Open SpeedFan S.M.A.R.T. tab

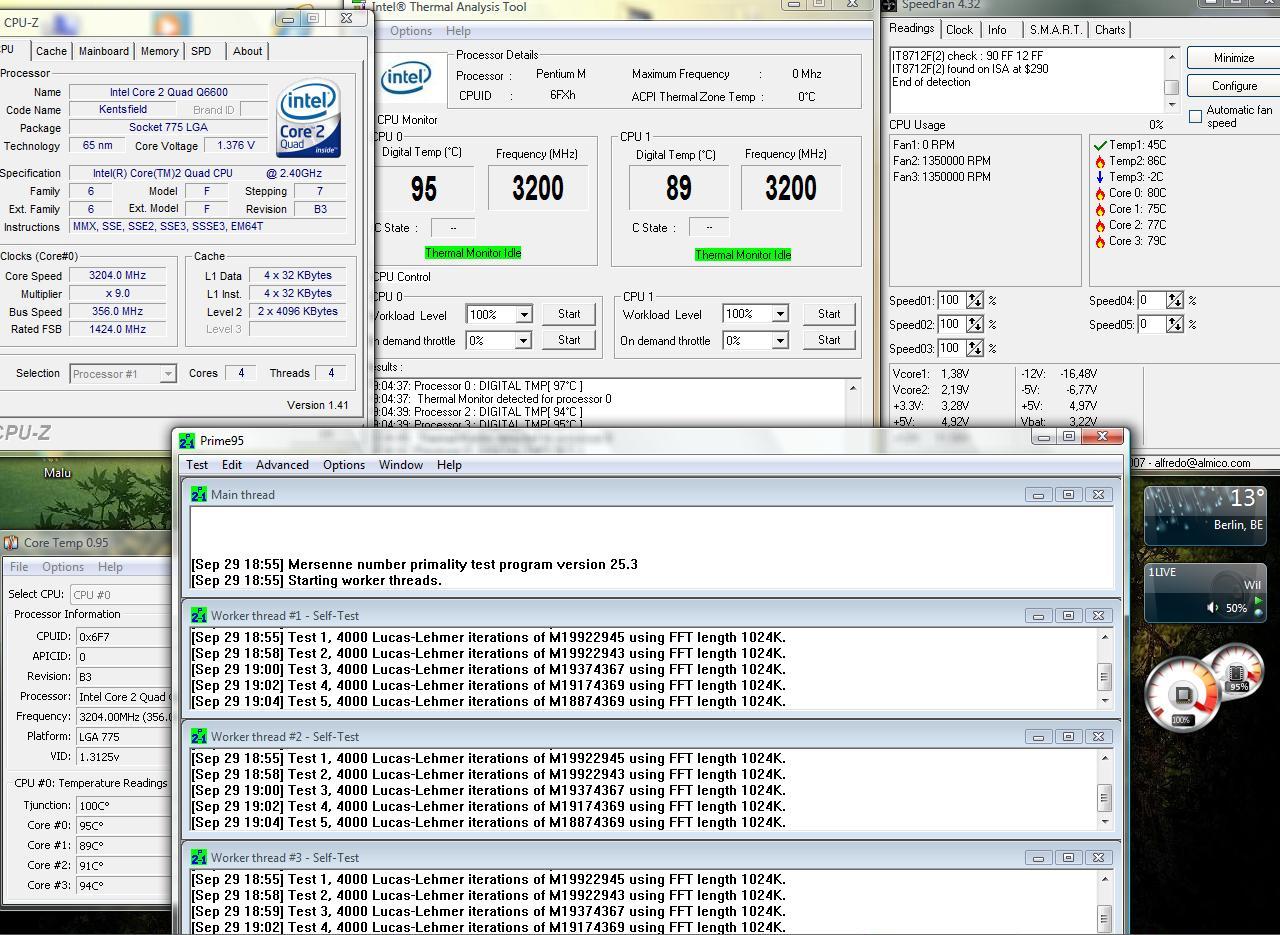(1056, 30)
